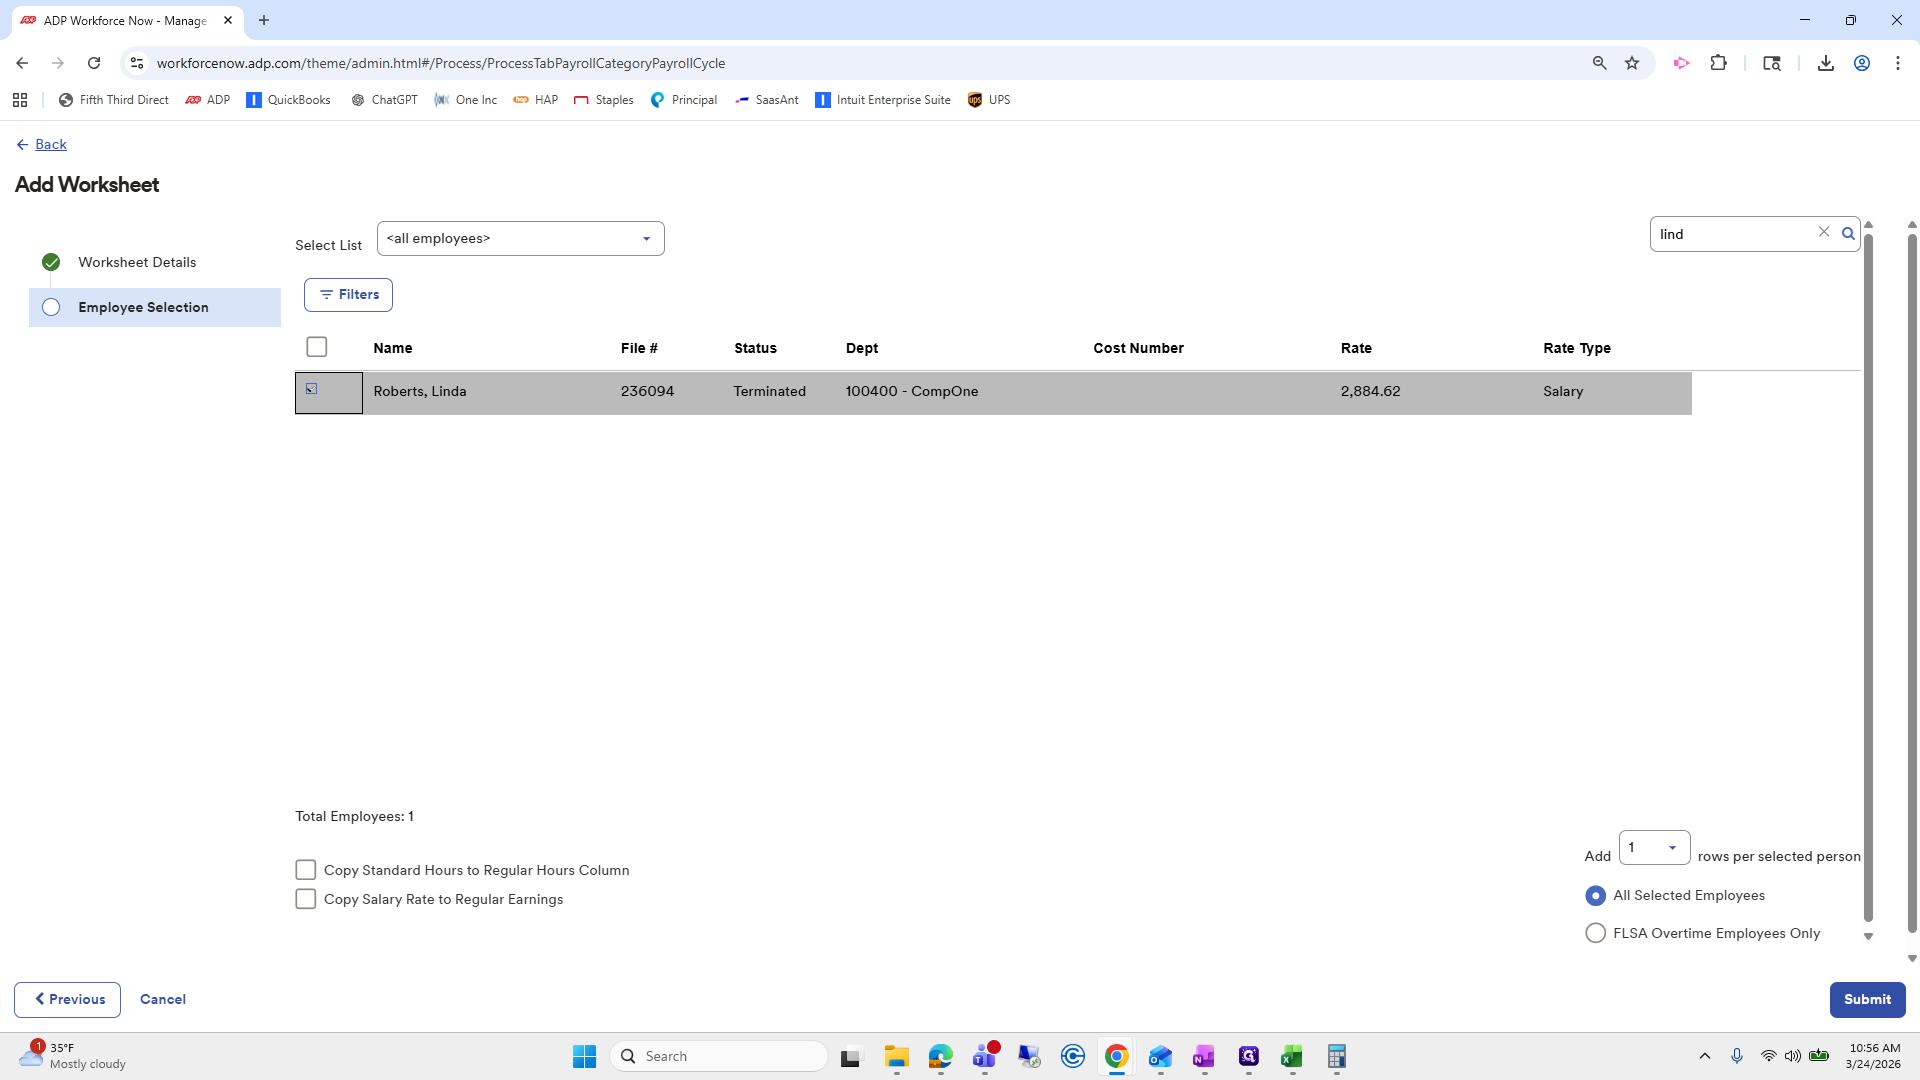Open the HAP bookmark

coord(536,100)
